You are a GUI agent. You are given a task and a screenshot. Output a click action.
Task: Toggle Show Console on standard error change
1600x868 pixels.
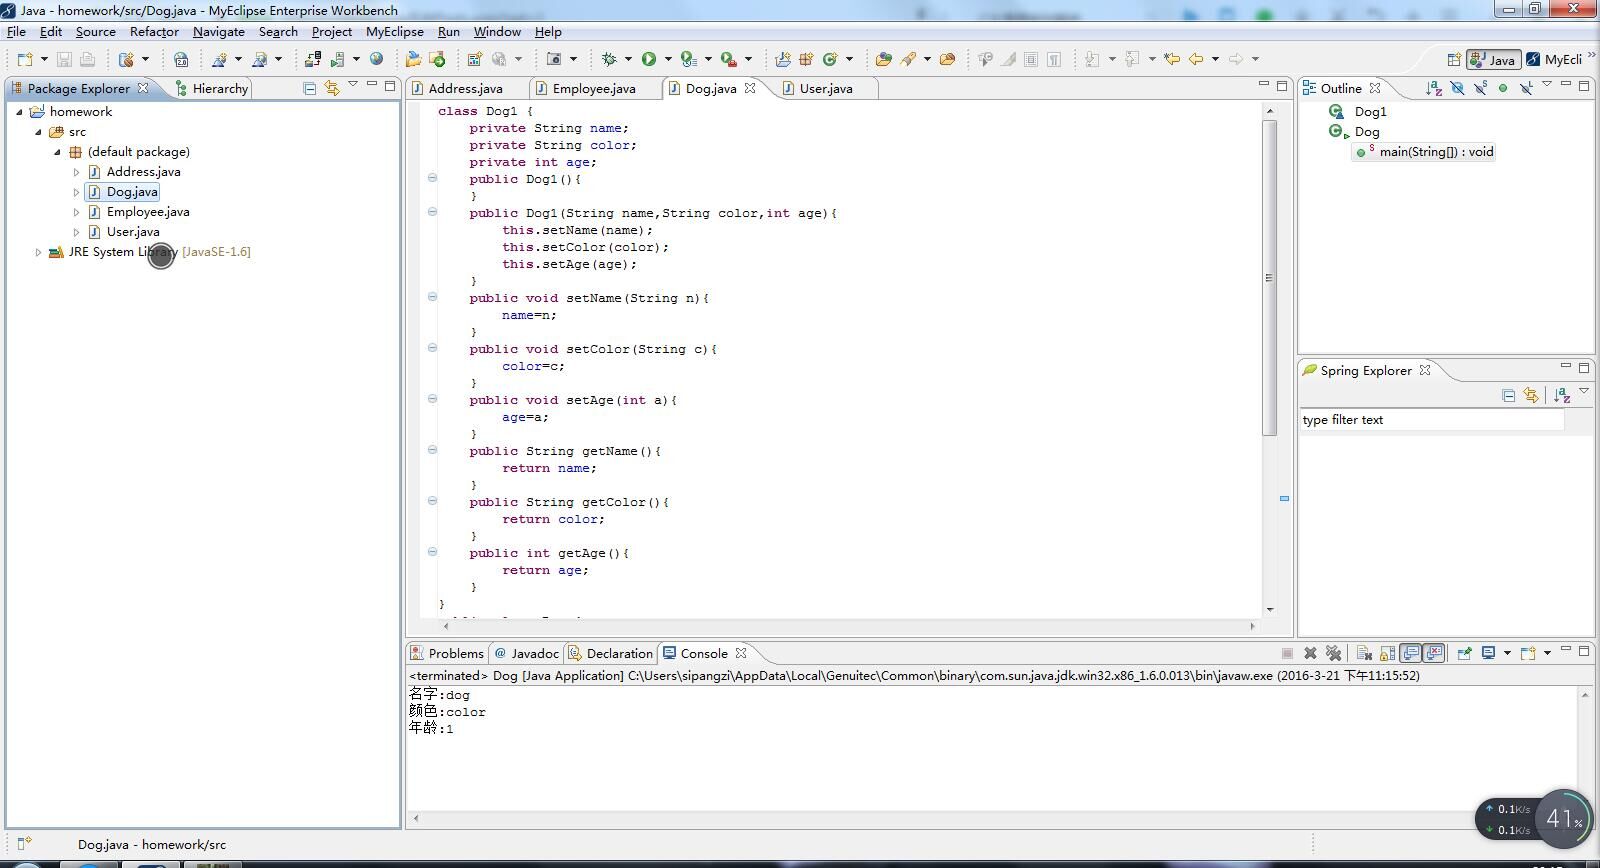click(x=1434, y=653)
